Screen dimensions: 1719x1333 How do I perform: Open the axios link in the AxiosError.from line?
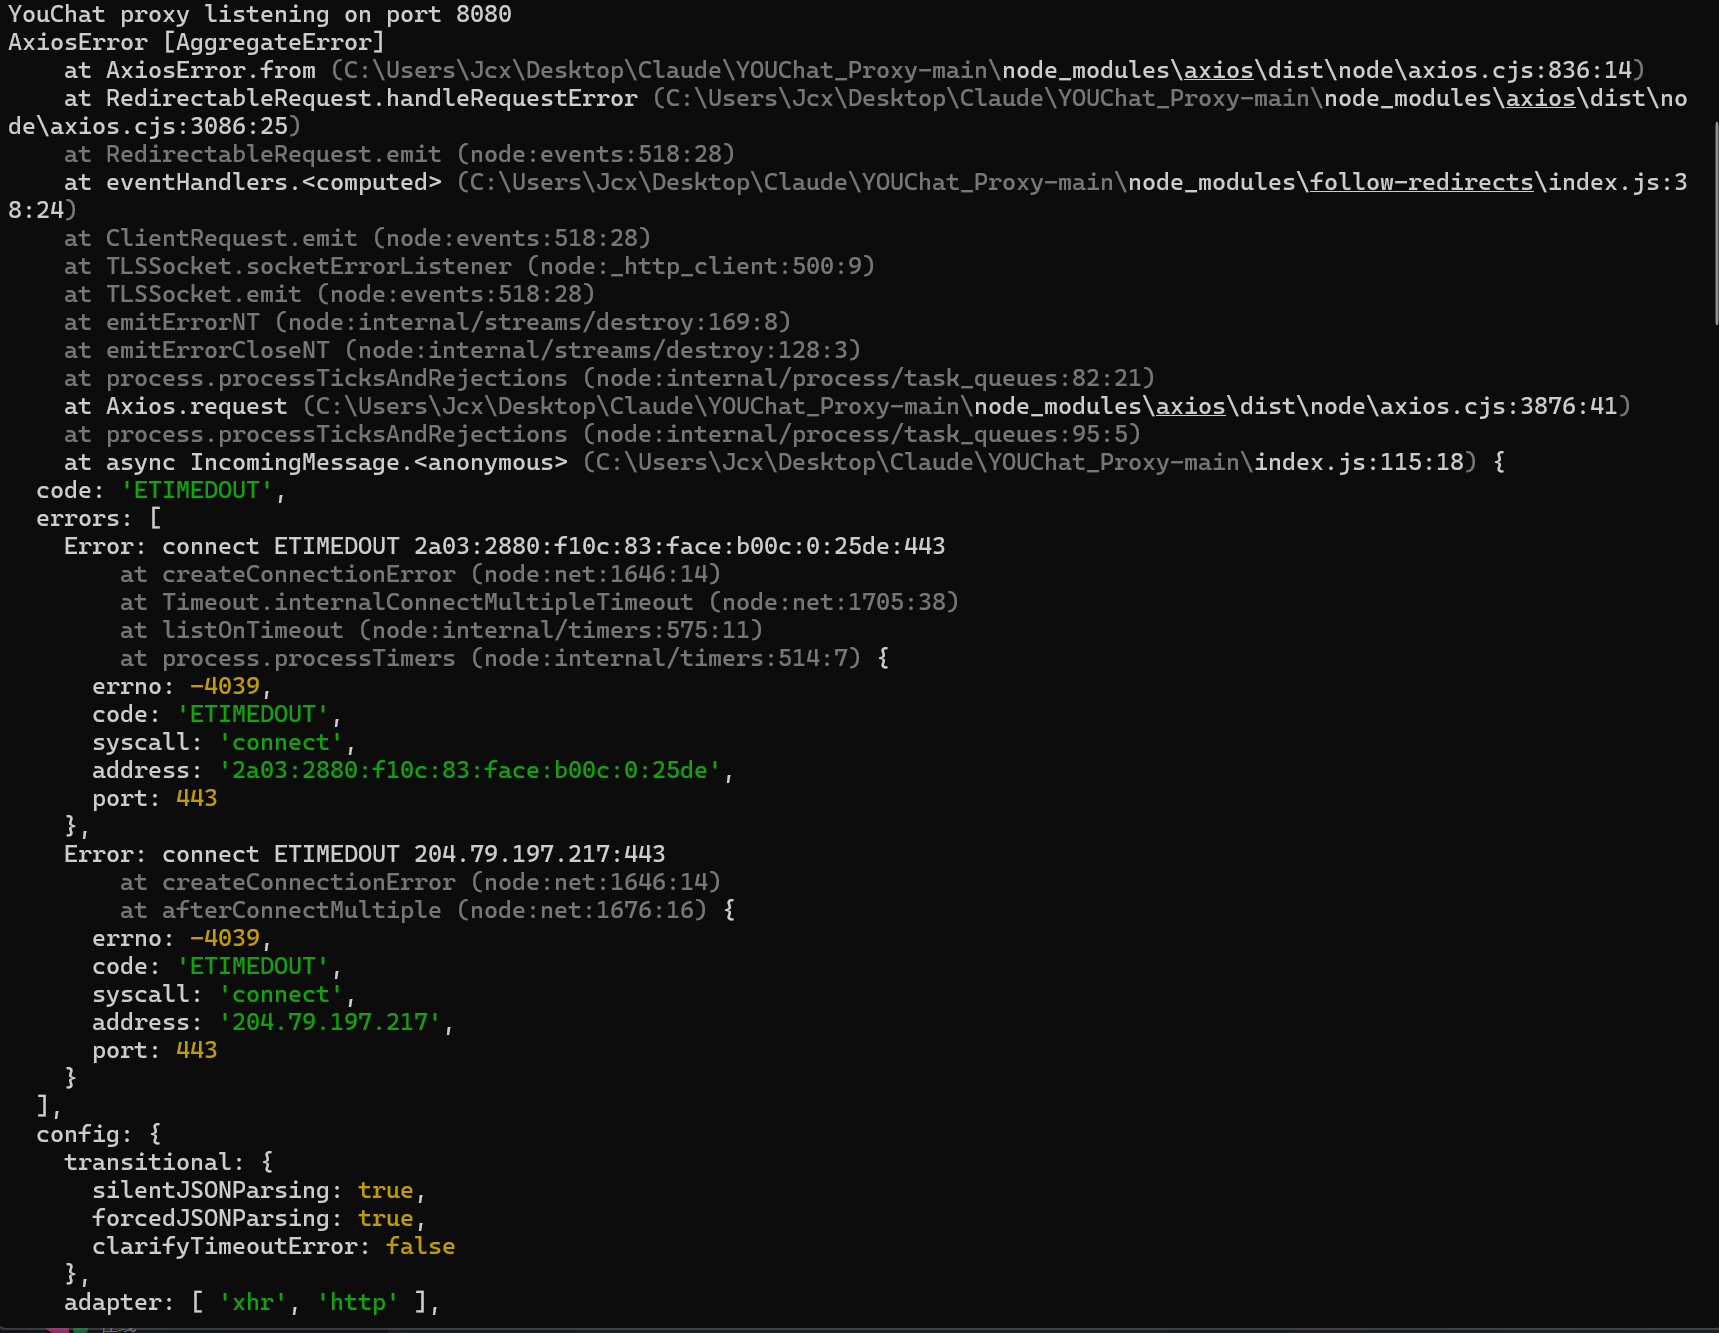1218,70
